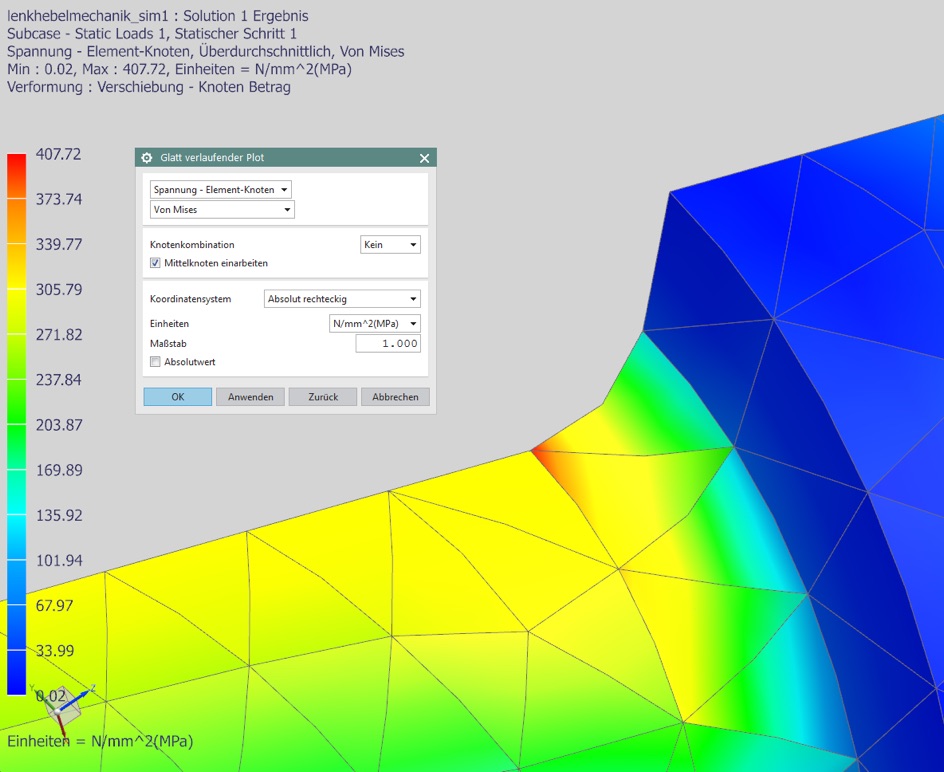Toggle Mittelknoten einarbeiten checkbox
Screen dimensions: 944x772
[x=155, y=263]
